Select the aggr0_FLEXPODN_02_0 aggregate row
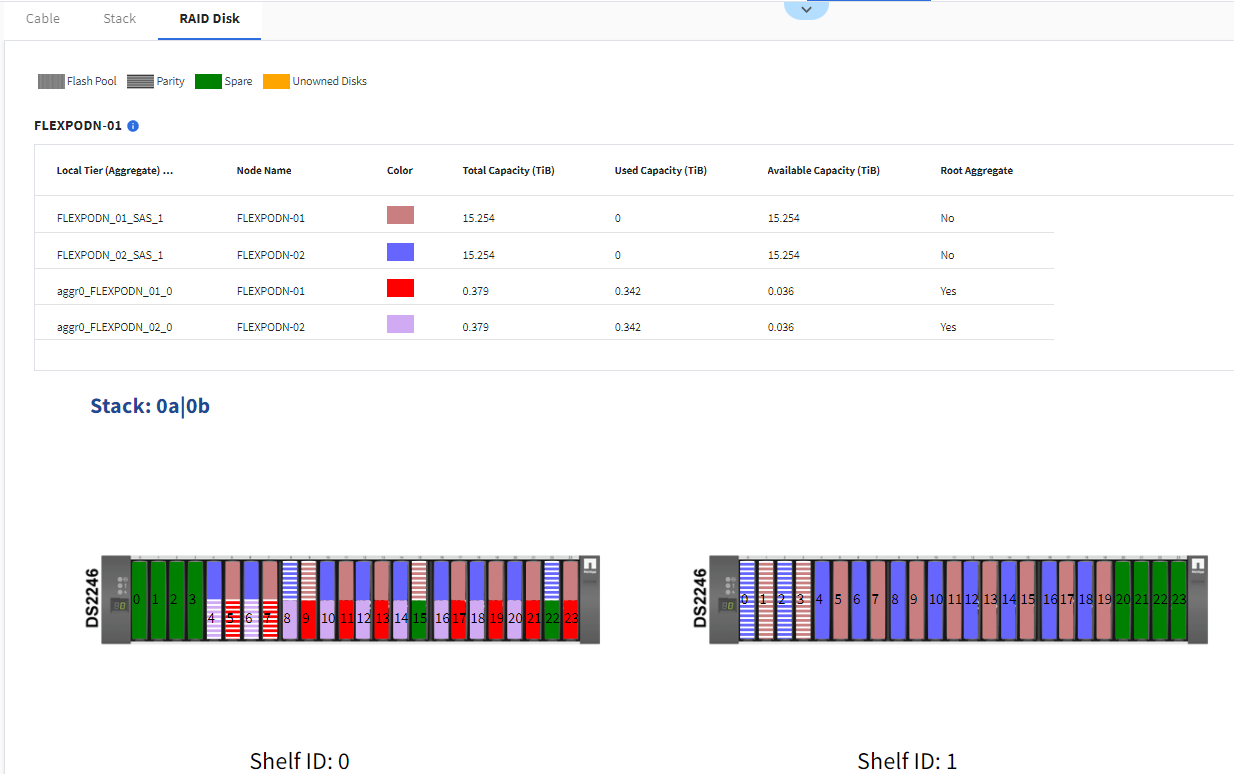 click(x=114, y=327)
